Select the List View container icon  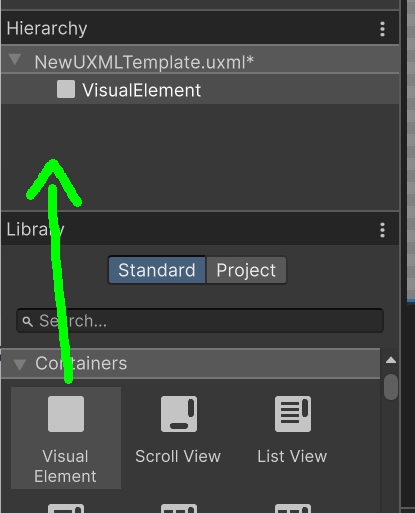pyautogui.click(x=293, y=414)
